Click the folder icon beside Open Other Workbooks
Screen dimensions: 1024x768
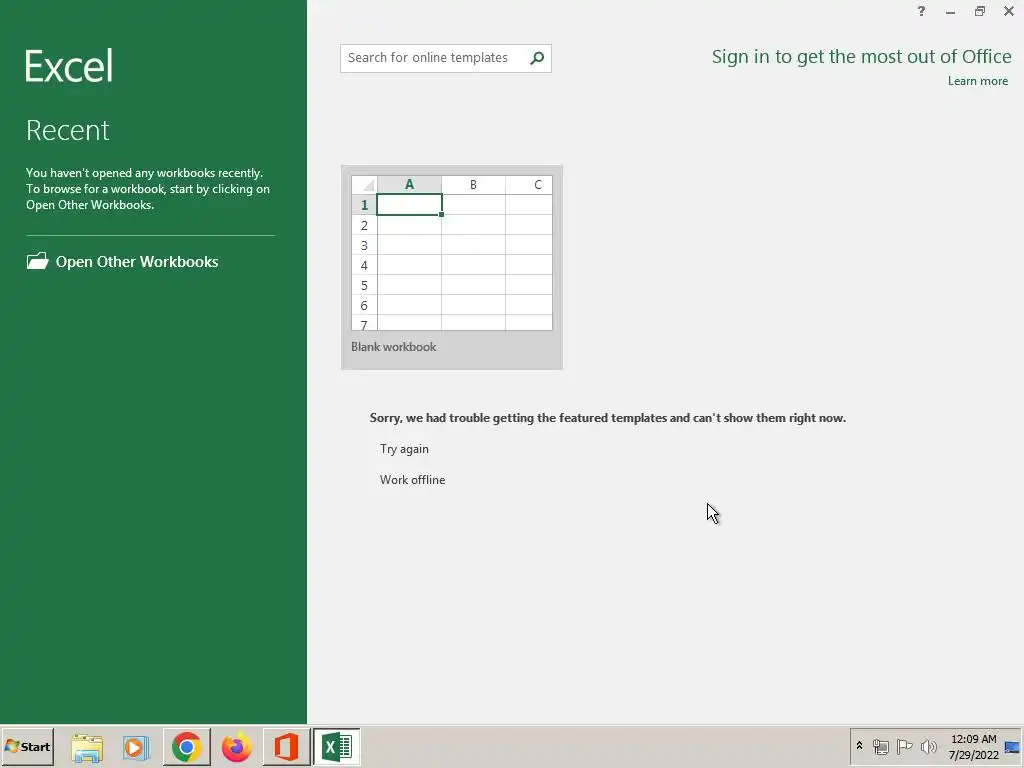pos(37,261)
